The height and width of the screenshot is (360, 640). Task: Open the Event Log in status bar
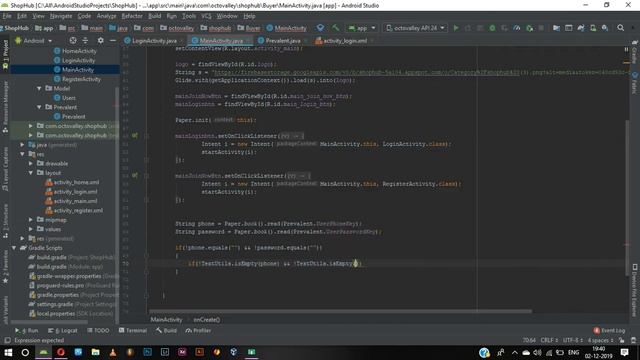[x=609, y=330]
